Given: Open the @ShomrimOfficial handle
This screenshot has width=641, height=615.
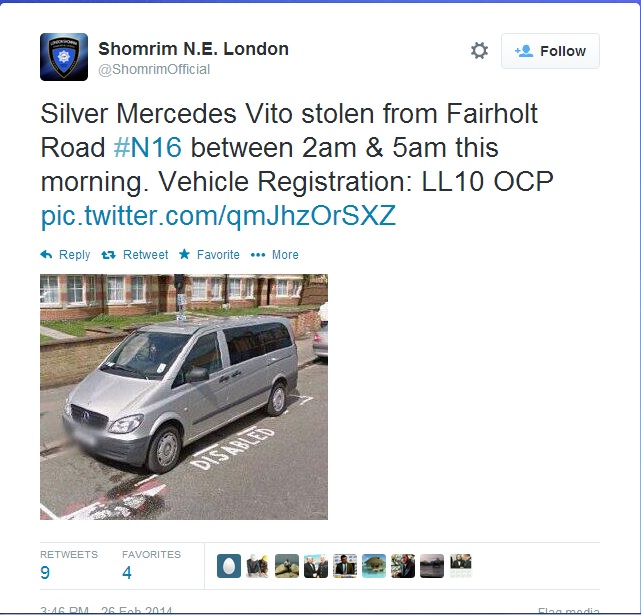Looking at the screenshot, I should pos(154,69).
